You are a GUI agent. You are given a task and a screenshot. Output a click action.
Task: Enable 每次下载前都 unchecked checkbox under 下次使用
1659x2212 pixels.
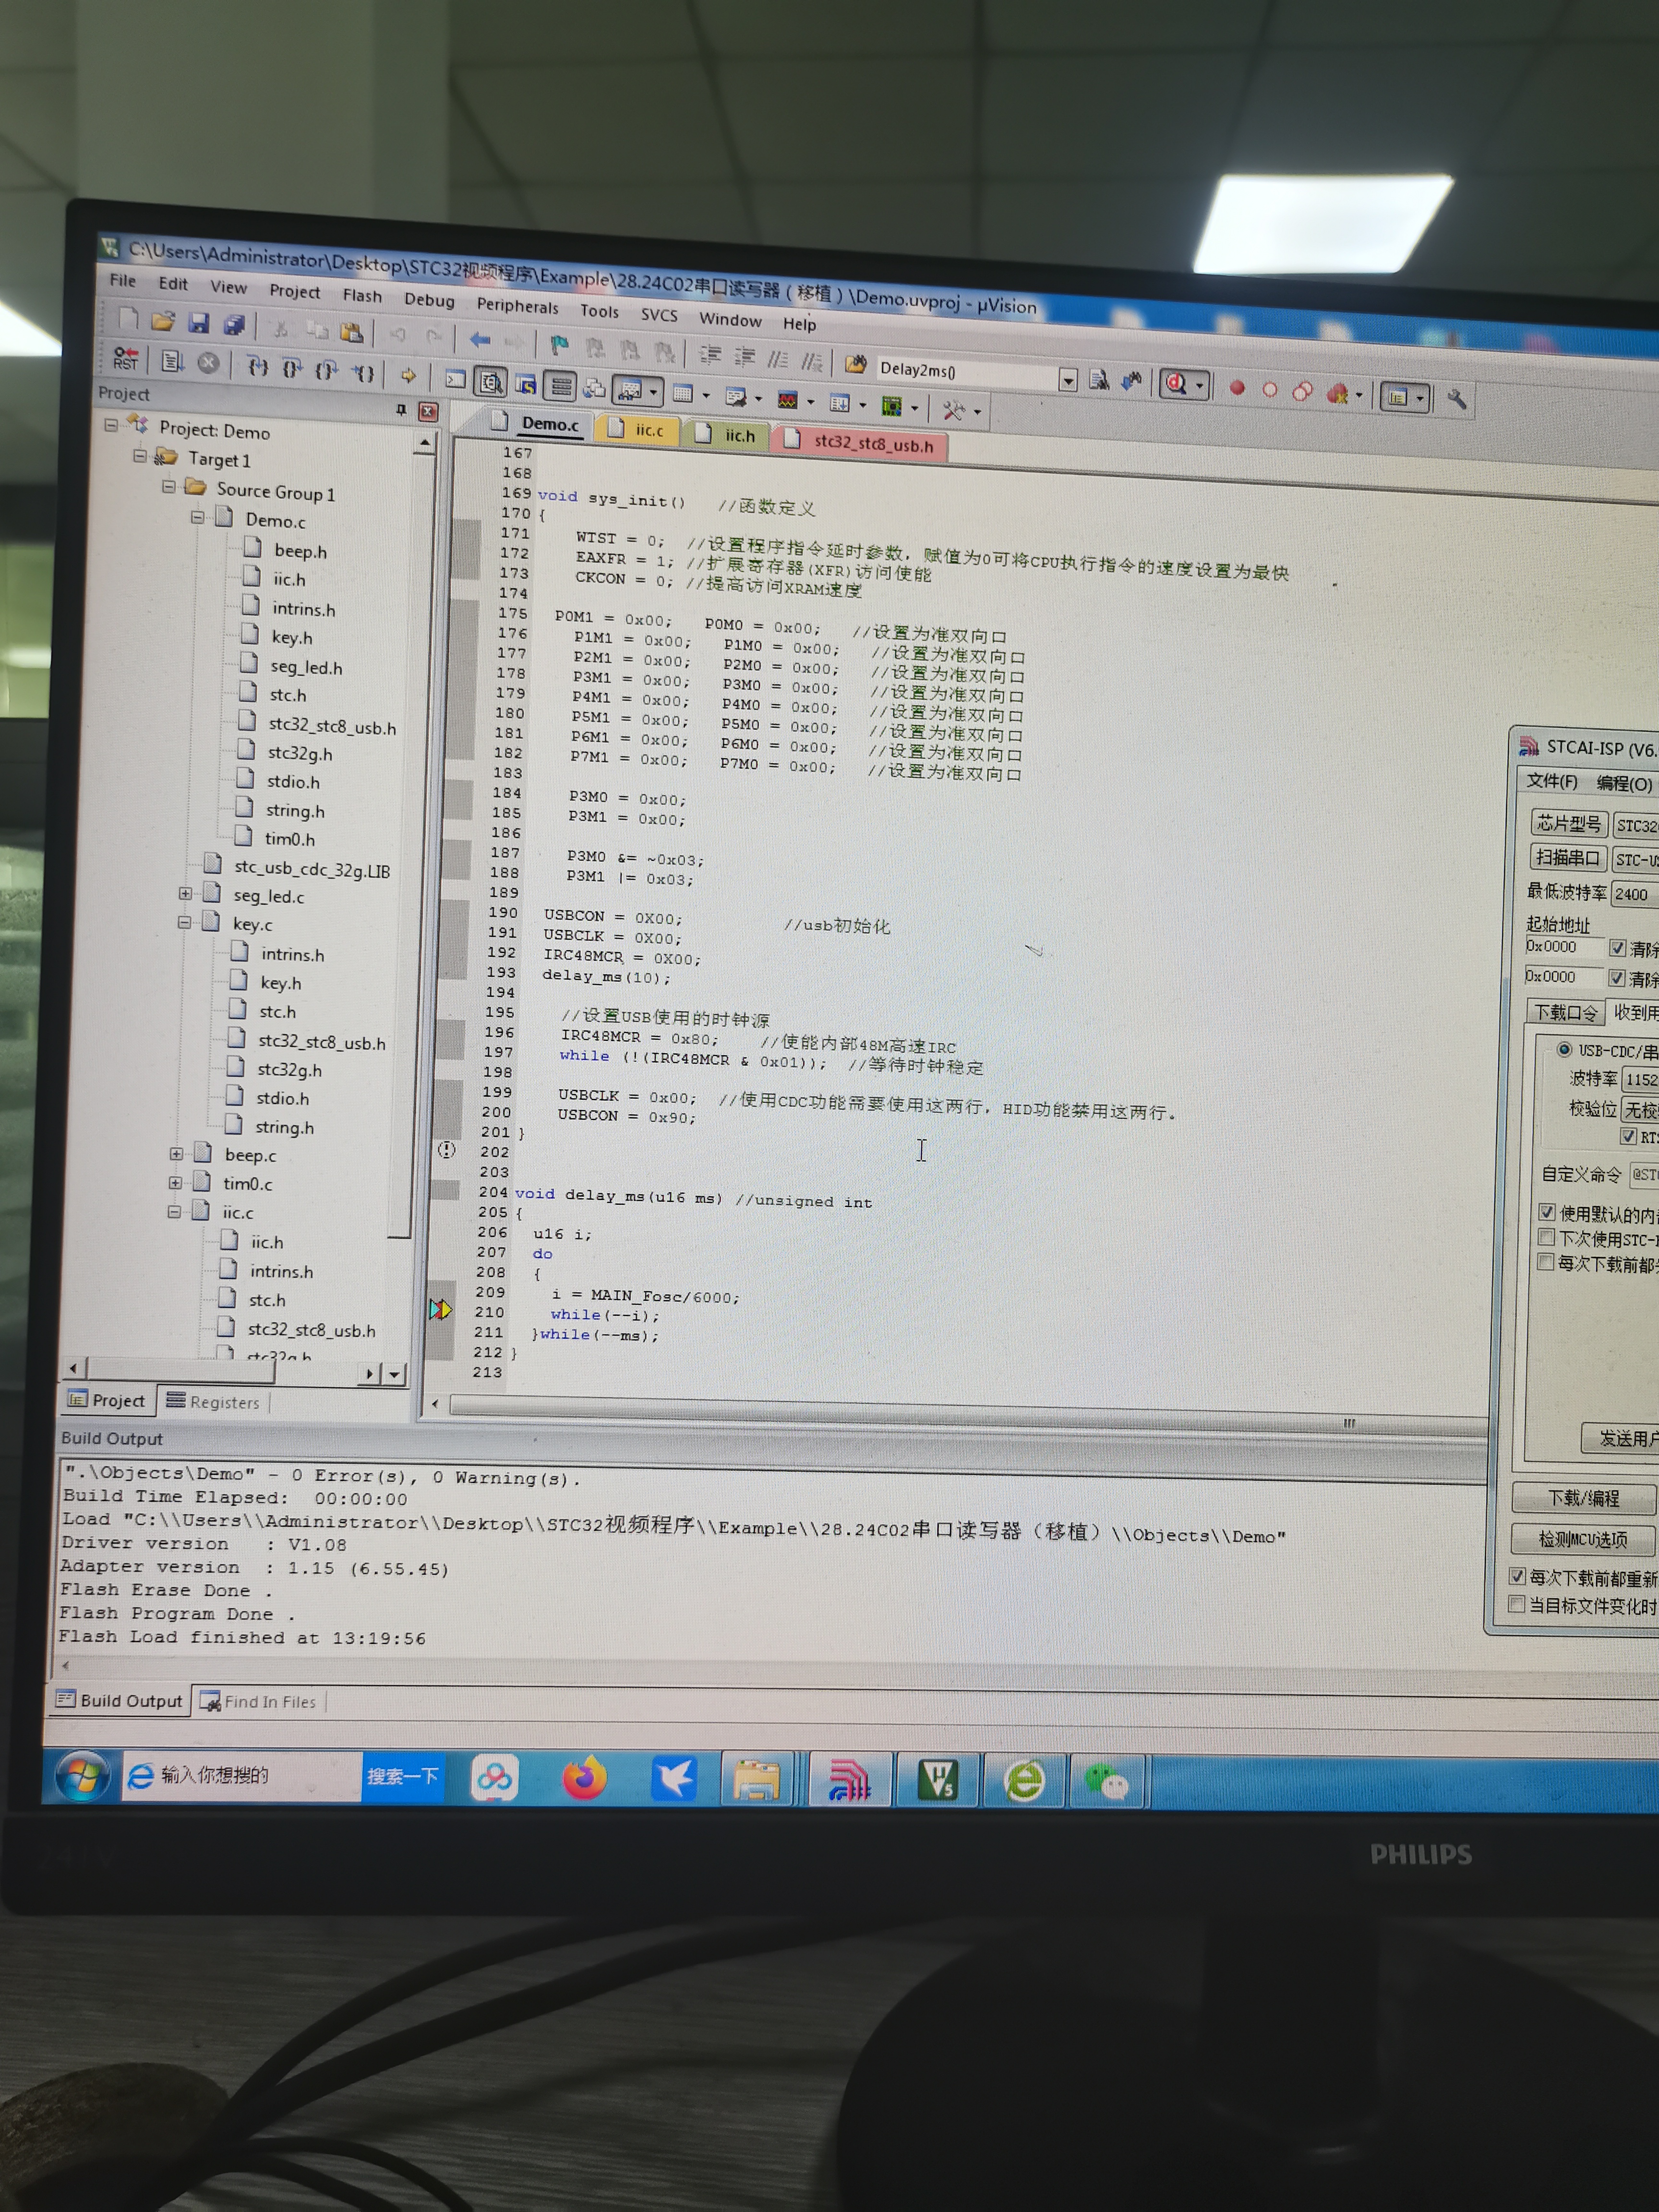[x=1545, y=1262]
